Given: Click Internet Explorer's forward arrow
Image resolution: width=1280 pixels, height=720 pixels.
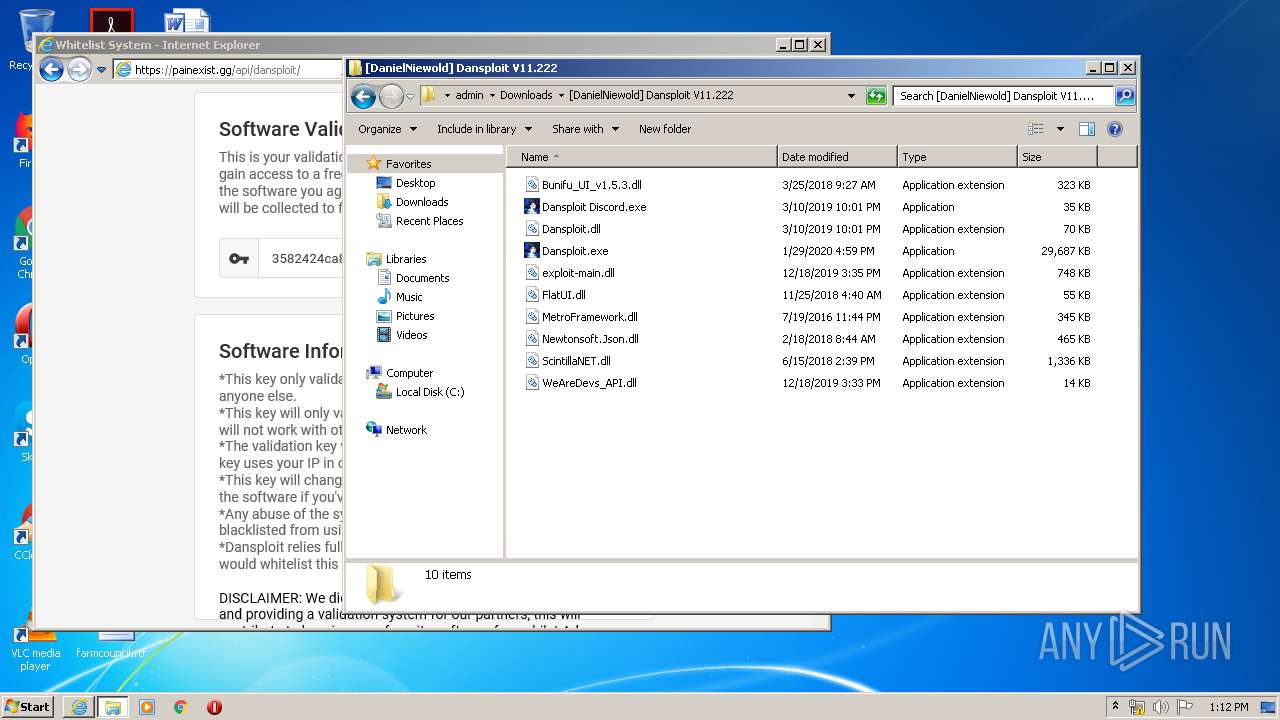Looking at the screenshot, I should point(79,69).
